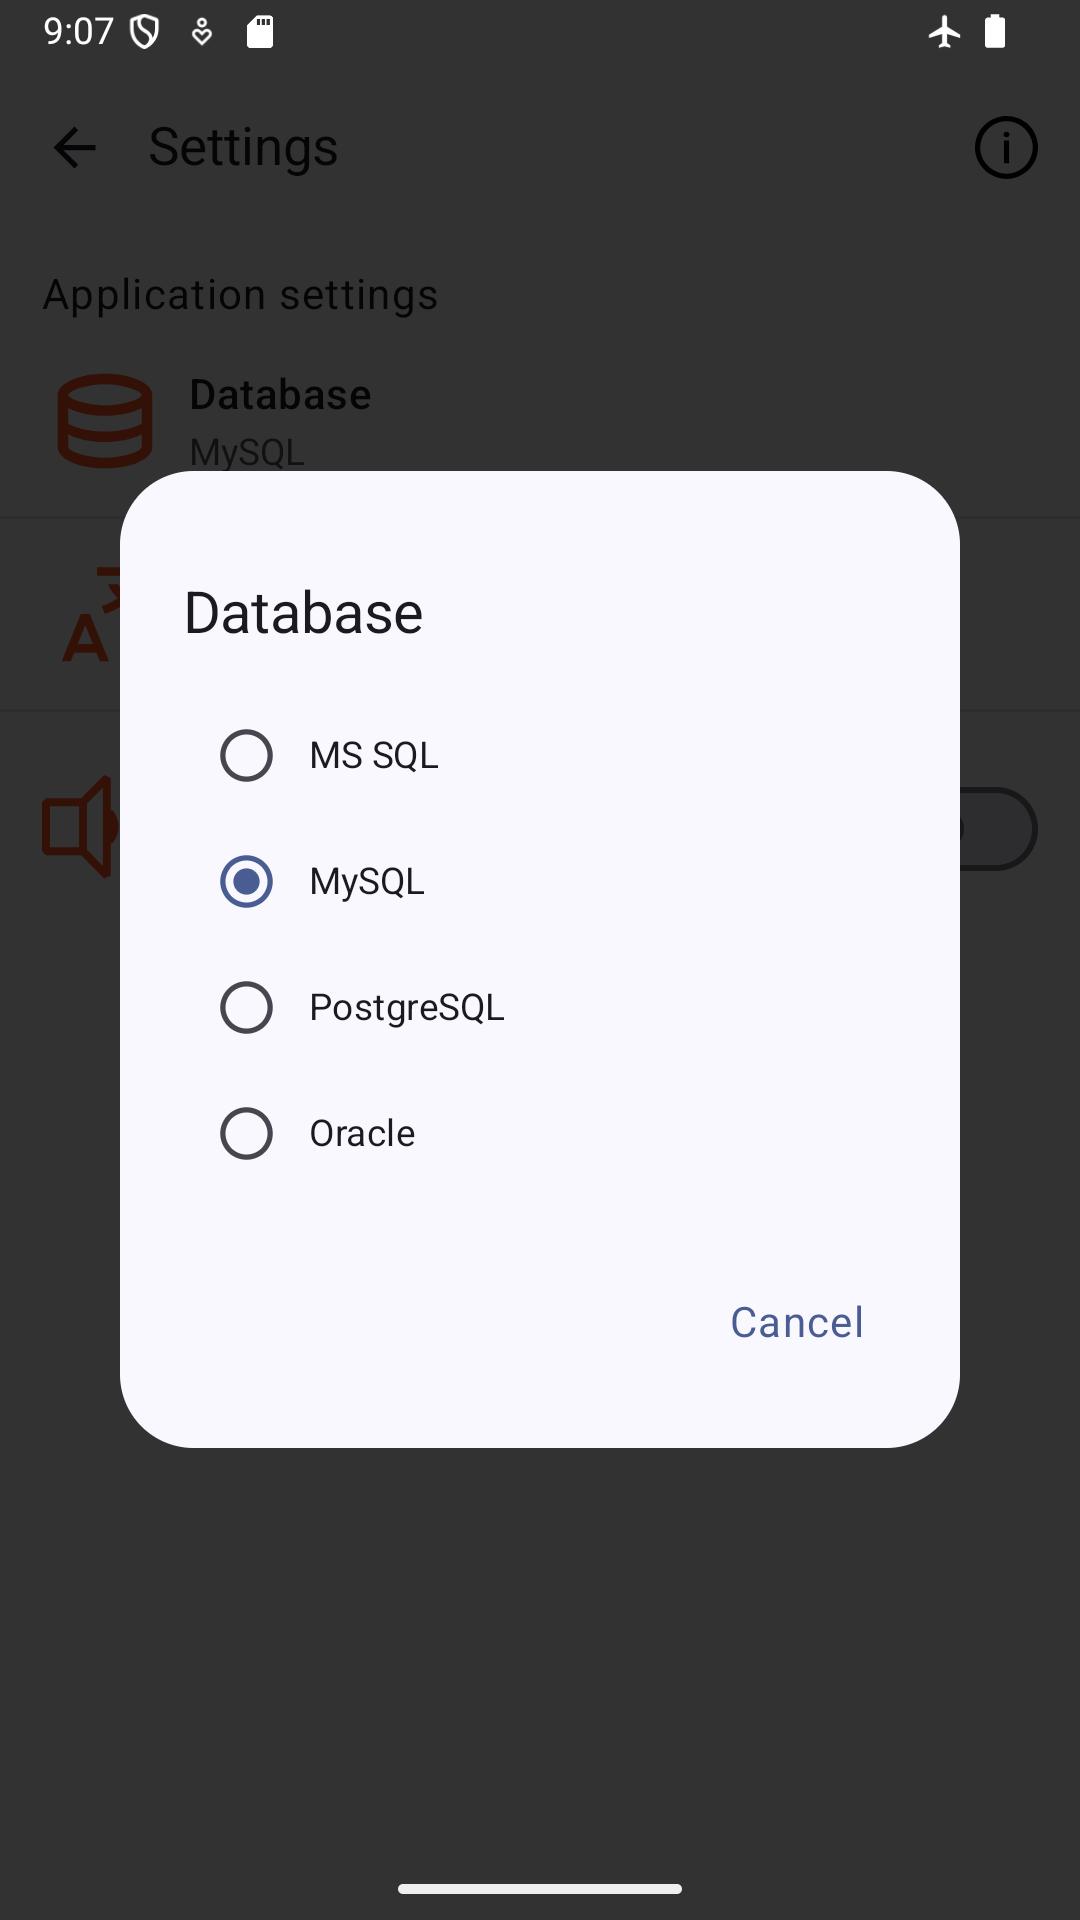Select the Oracle radio button
Screen dimensions: 1080x1920
pyautogui.click(x=246, y=1133)
